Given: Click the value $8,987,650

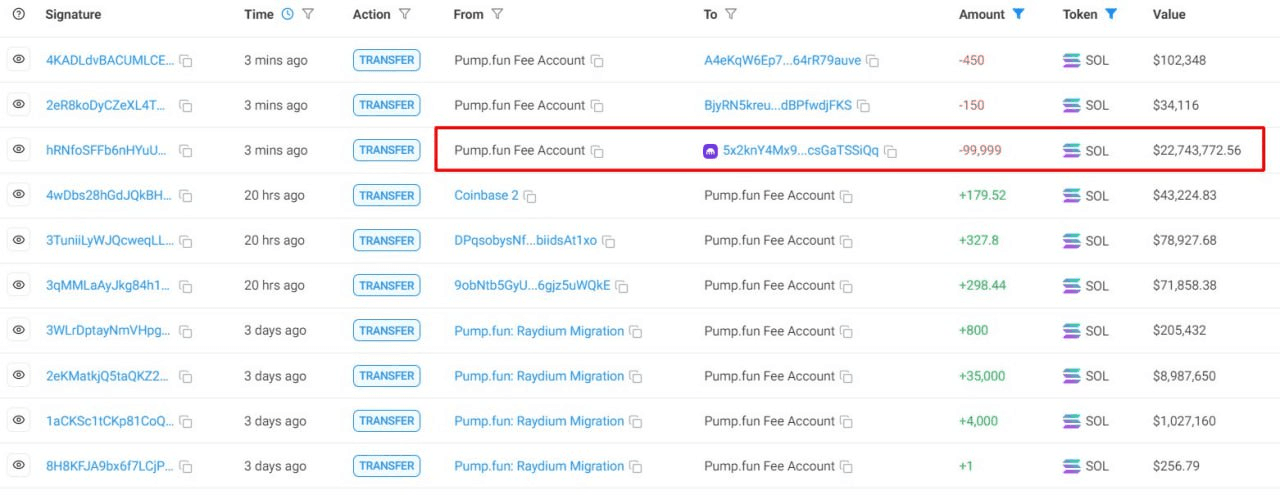Looking at the screenshot, I should click(x=1184, y=376).
